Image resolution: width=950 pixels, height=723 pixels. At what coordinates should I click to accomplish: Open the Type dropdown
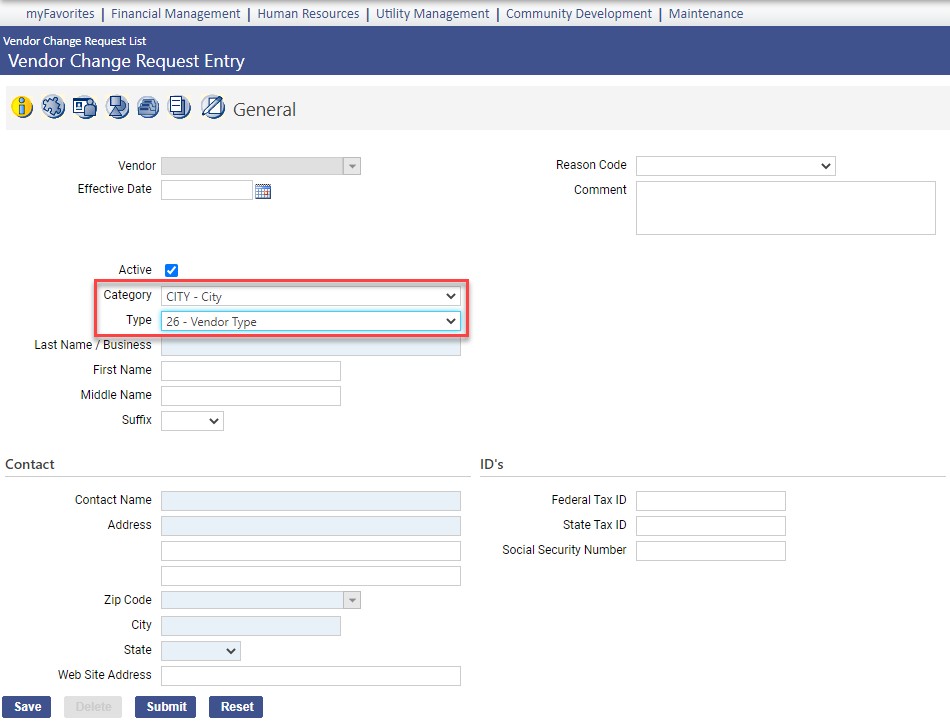click(x=310, y=321)
